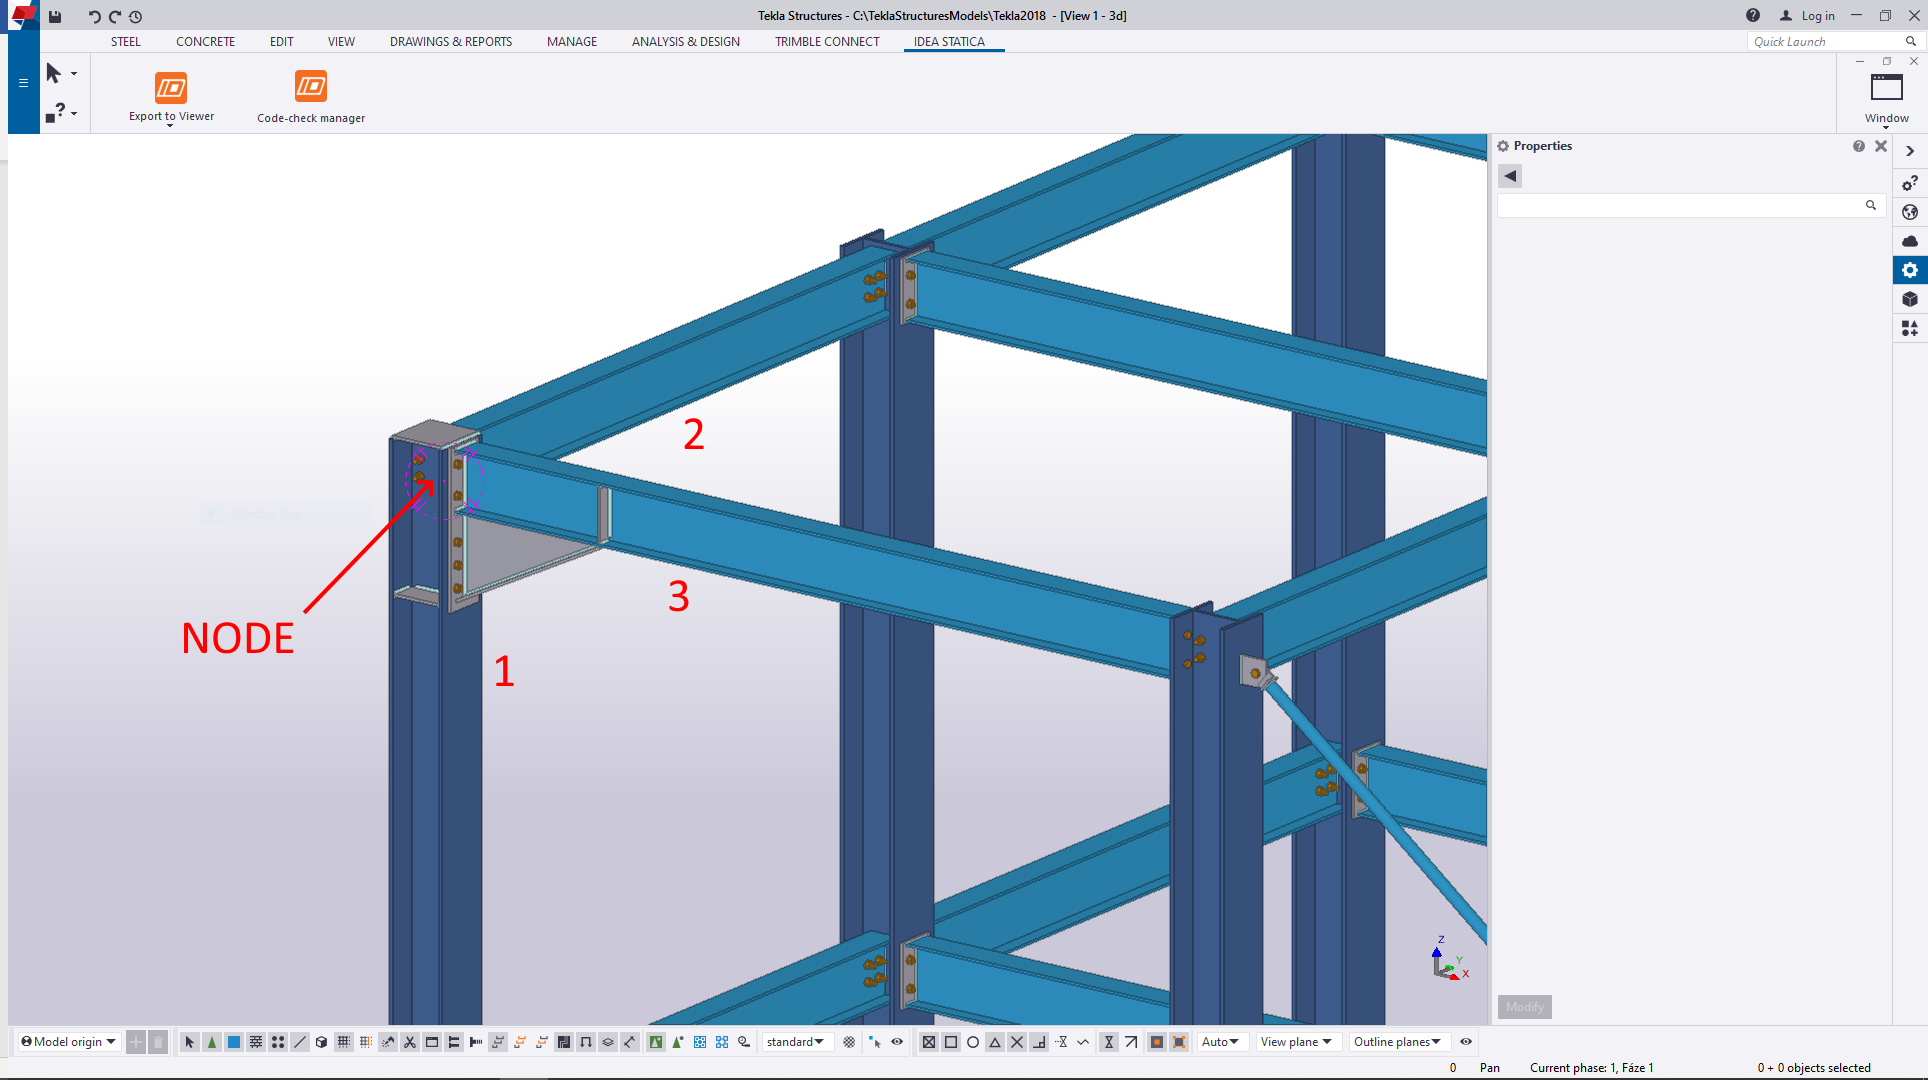Click the save disk icon in title bar

(x=55, y=16)
